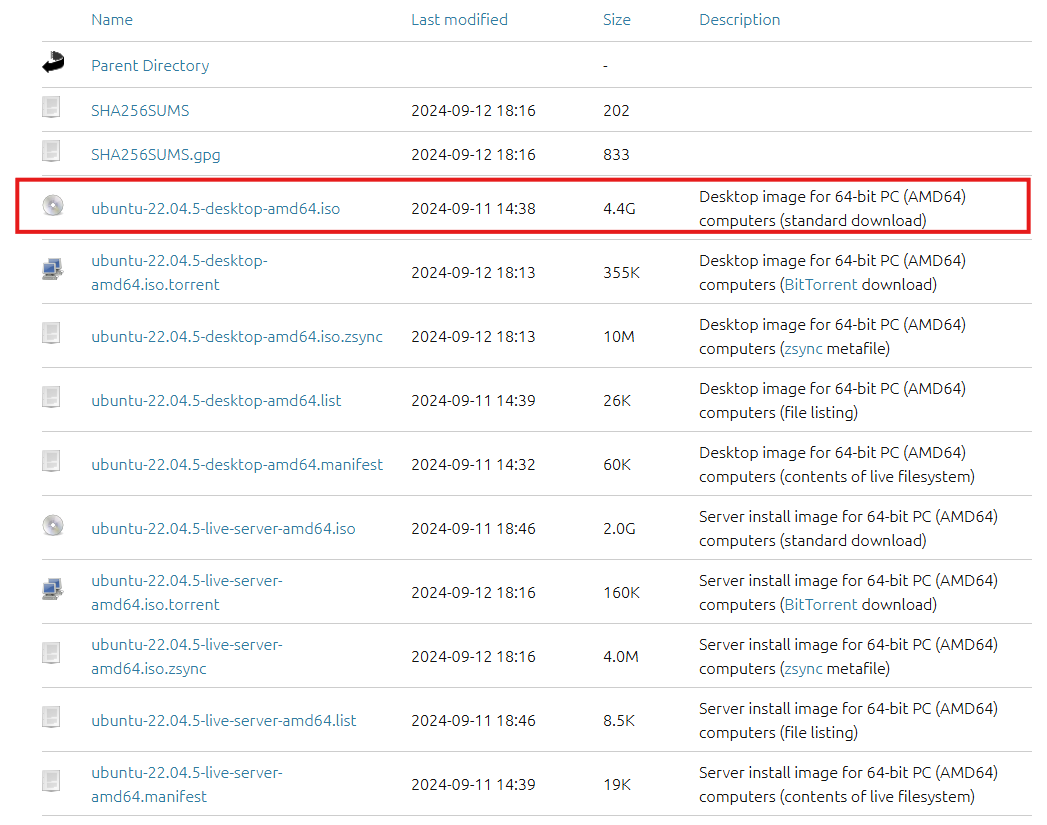Open ubuntu-22.04.5-live-server-amd64.iso.zsync link
1047x825 pixels.
click(187, 656)
